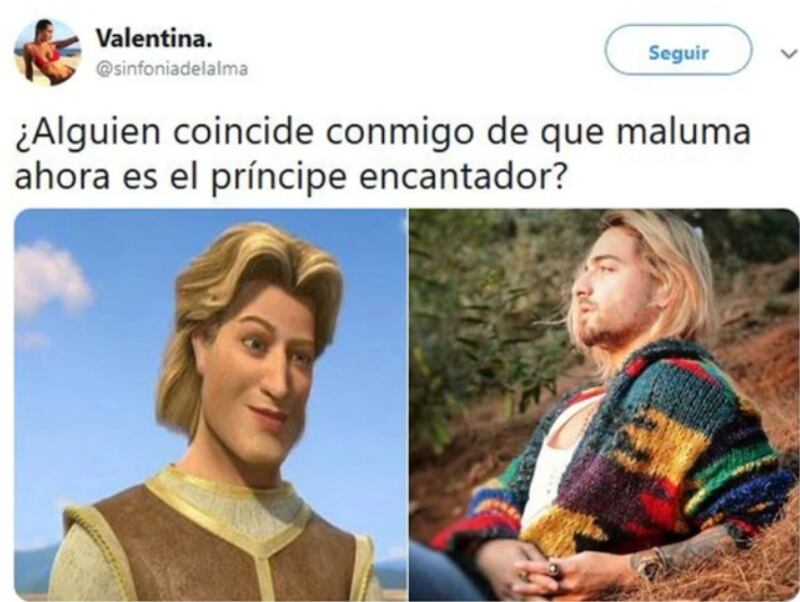This screenshot has width=800, height=602.
Task: Open the left animated prince image
Action: [210, 405]
